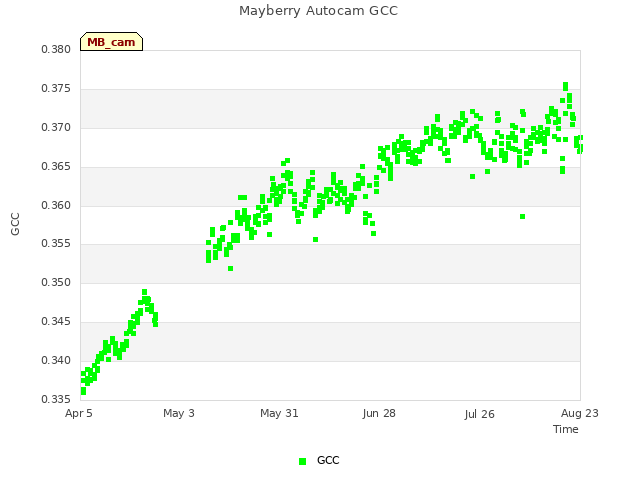Click the 0.375 y-axis value
The width and height of the screenshot is (640, 480).
click(56, 89)
